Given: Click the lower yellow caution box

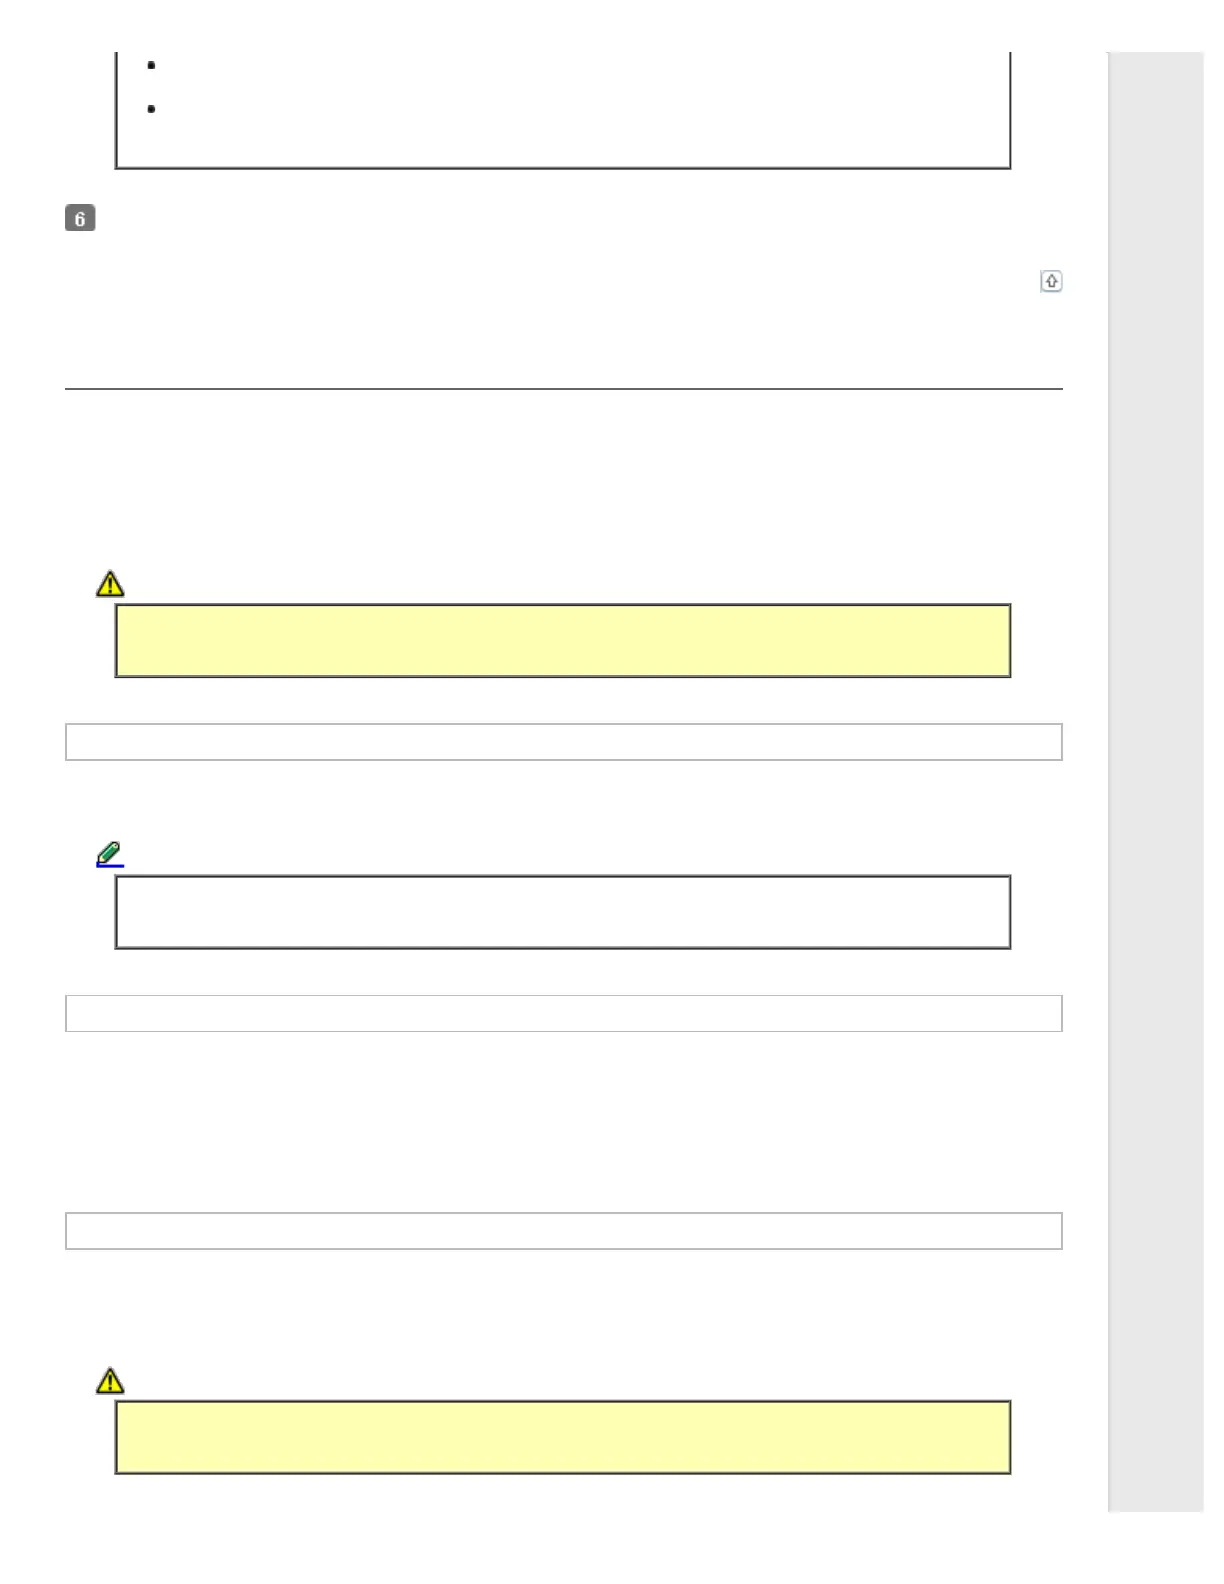Looking at the screenshot, I should click(563, 1437).
